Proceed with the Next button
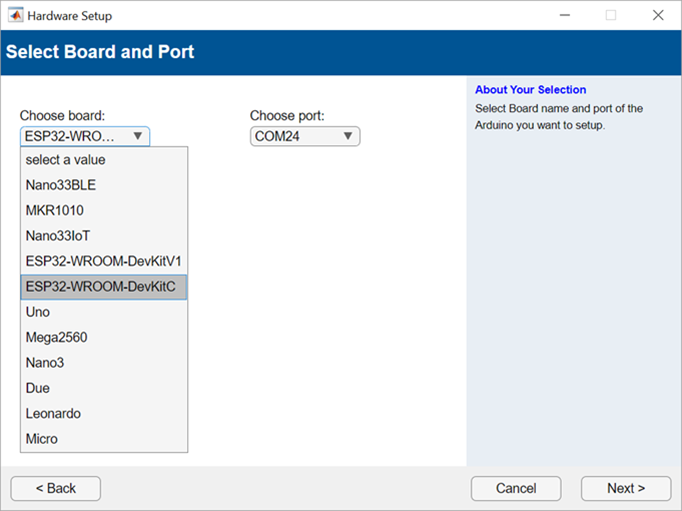Image resolution: width=682 pixels, height=511 pixels. click(626, 488)
